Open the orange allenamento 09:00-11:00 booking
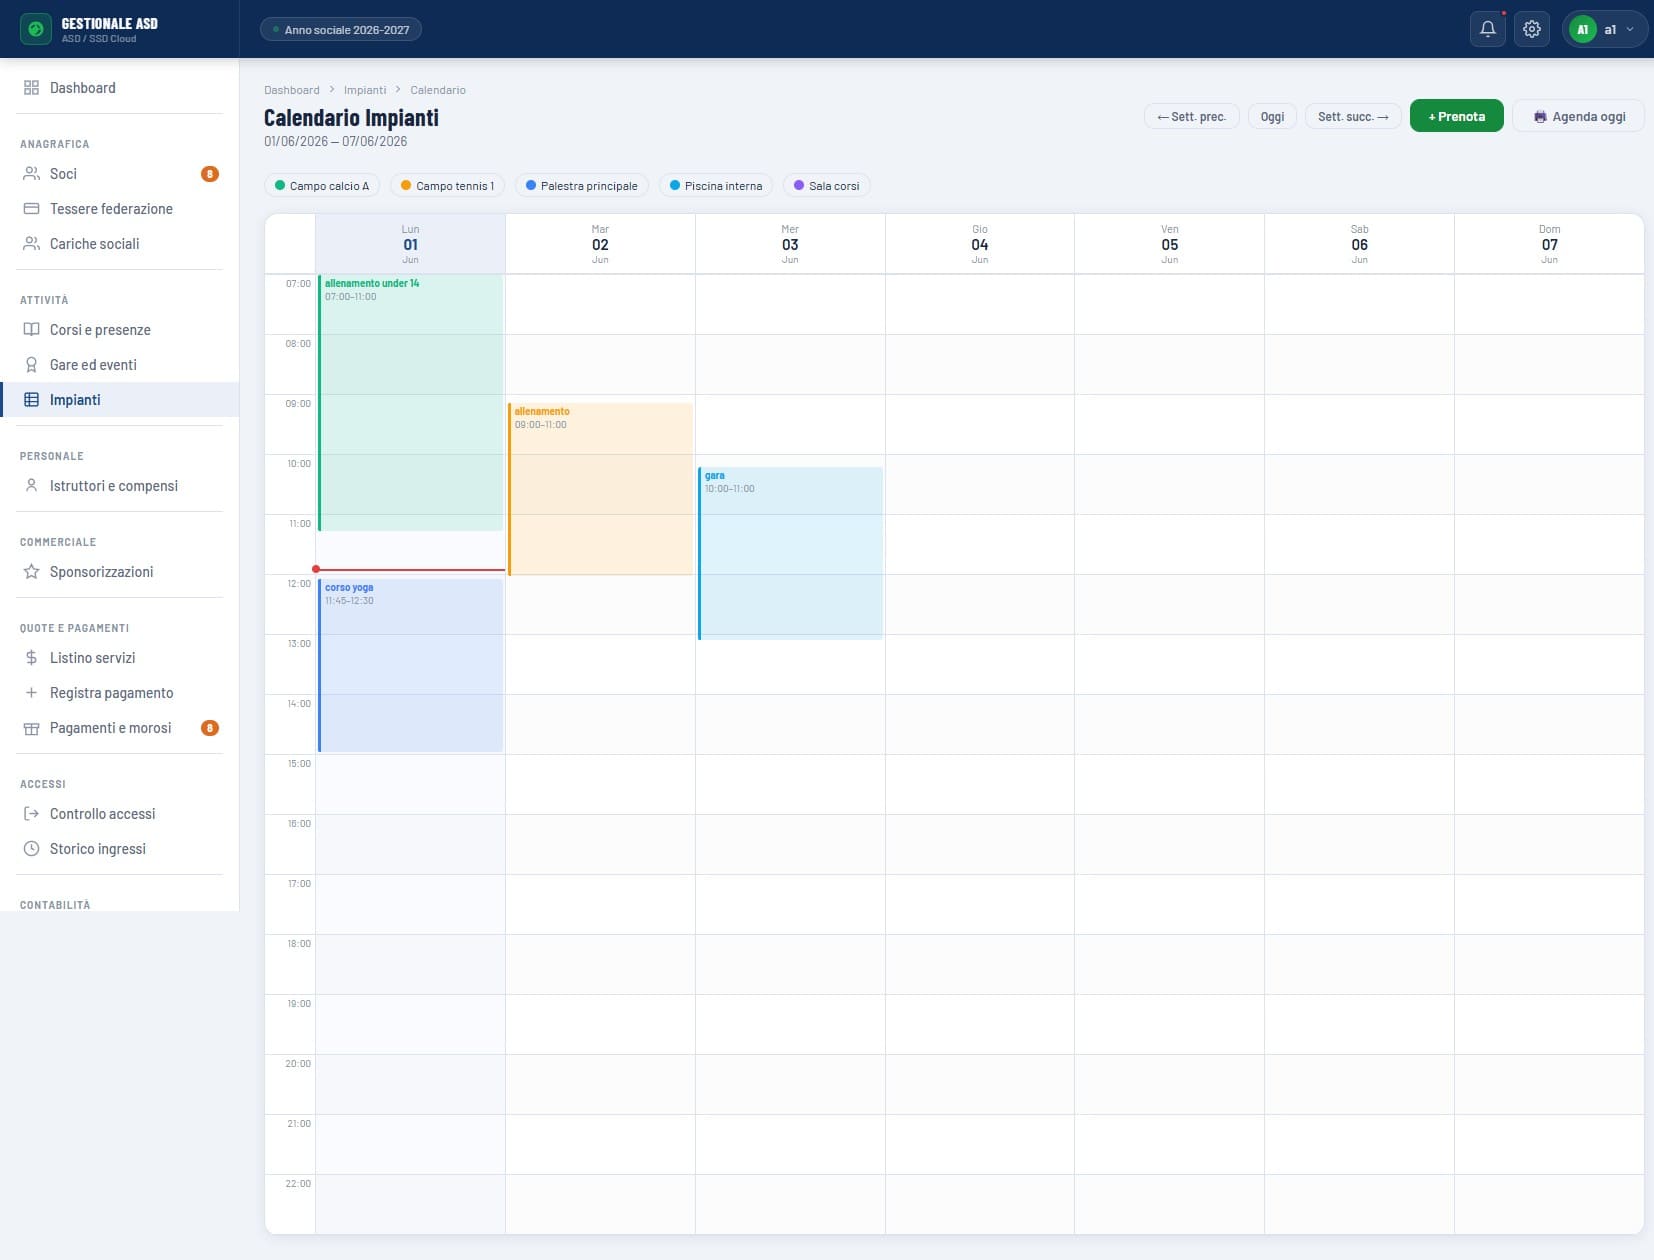 click(x=600, y=489)
